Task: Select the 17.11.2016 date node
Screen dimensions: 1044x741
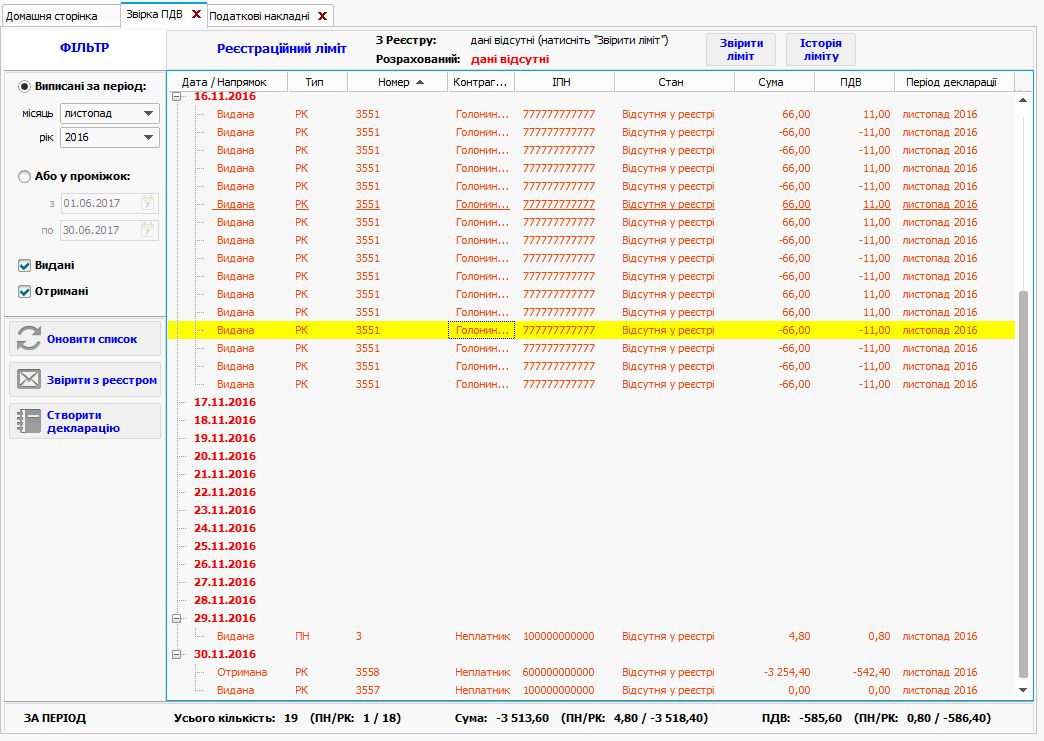Action: (224, 402)
